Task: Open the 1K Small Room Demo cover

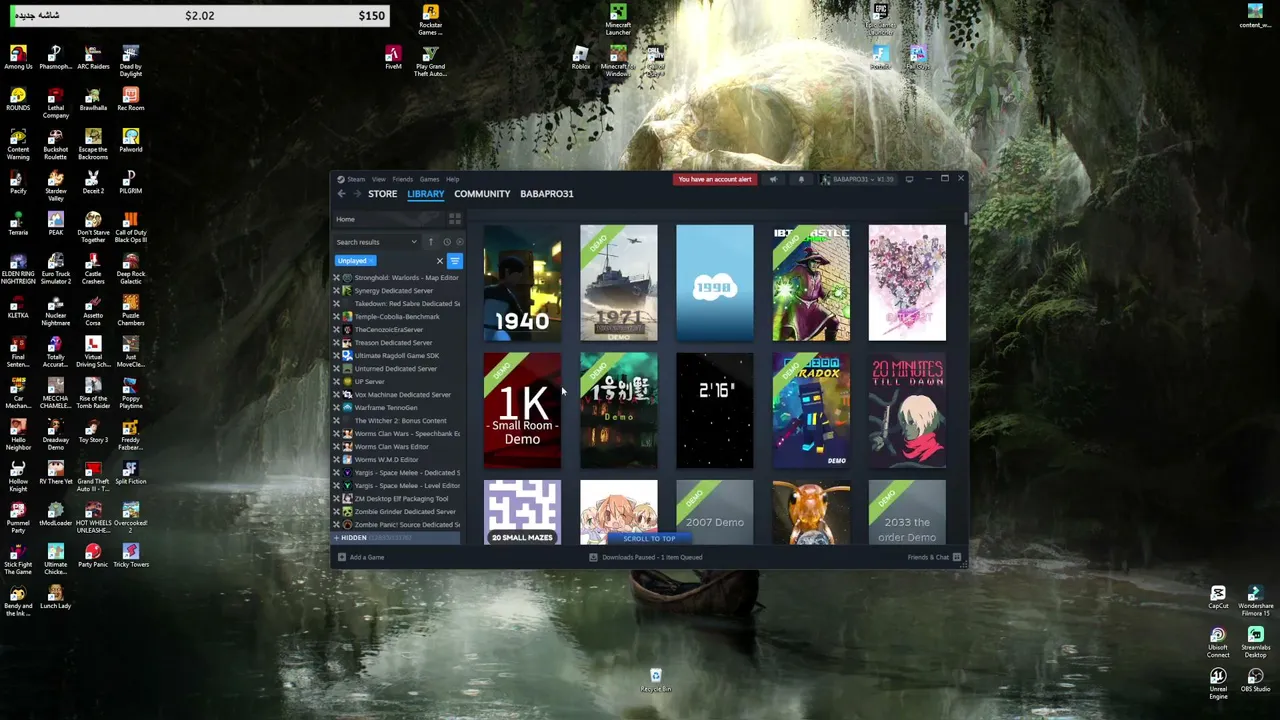Action: coord(523,410)
